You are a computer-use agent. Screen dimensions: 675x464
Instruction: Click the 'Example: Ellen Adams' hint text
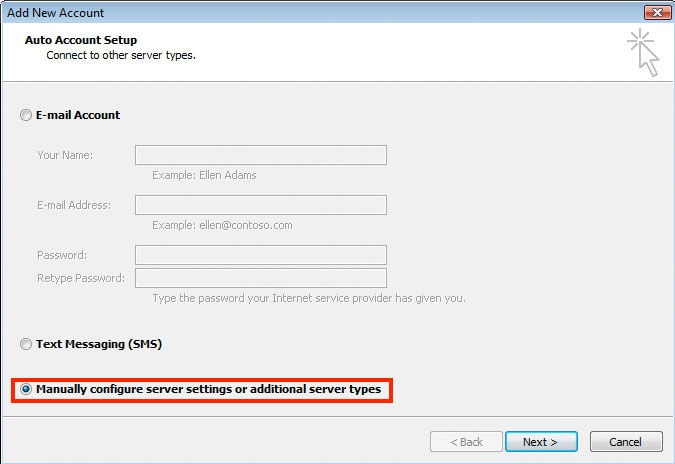tap(204, 175)
